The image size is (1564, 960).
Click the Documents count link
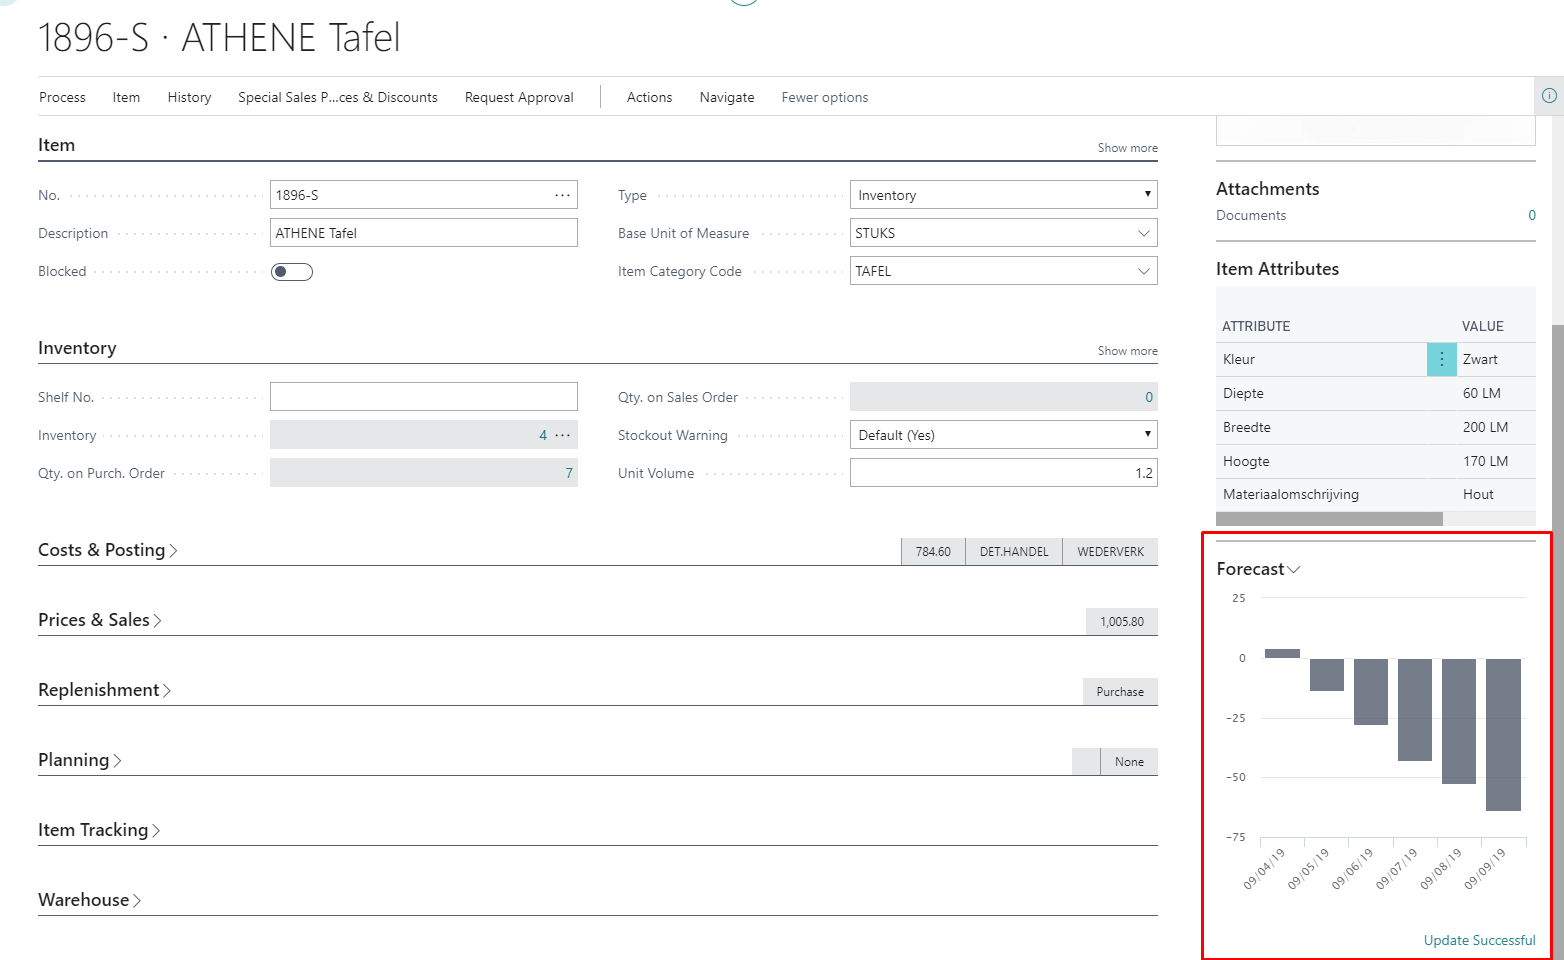[1531, 215]
